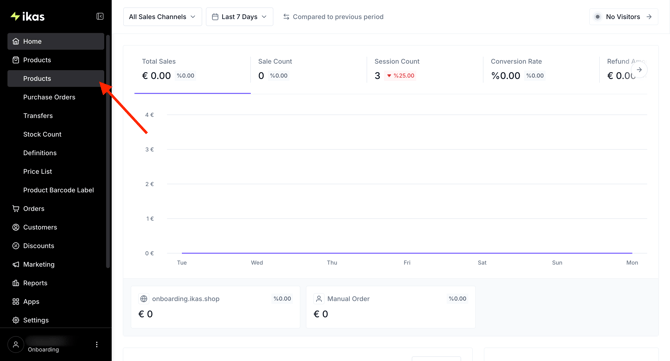
Task: Open Apps grid icon
Action: [x=16, y=302]
